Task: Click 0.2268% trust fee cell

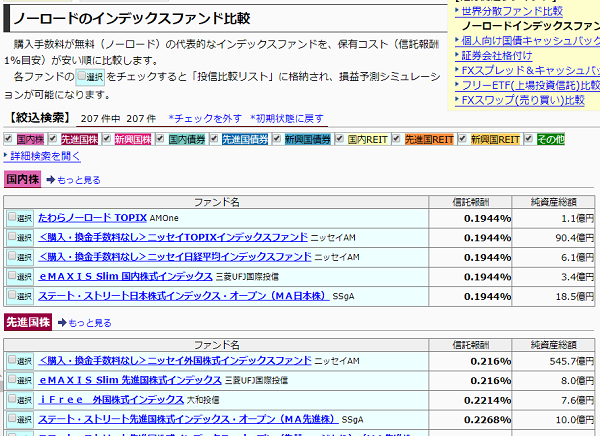Action: point(470,420)
